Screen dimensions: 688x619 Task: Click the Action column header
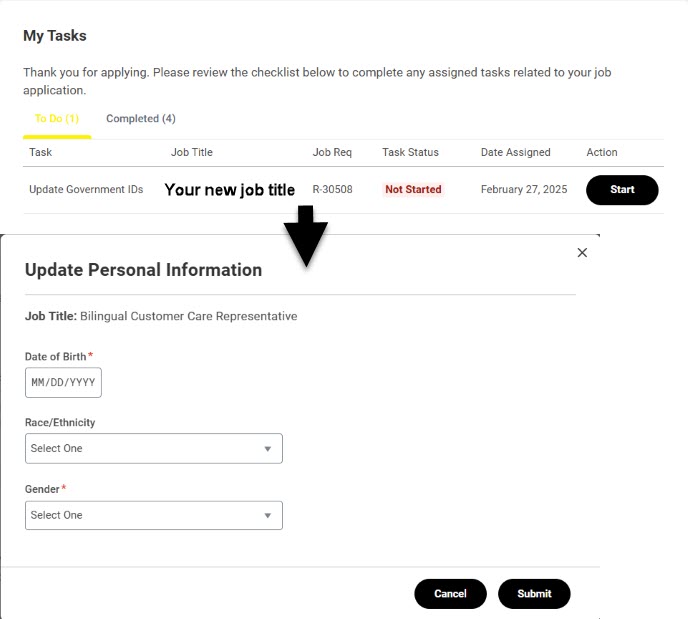pos(602,153)
